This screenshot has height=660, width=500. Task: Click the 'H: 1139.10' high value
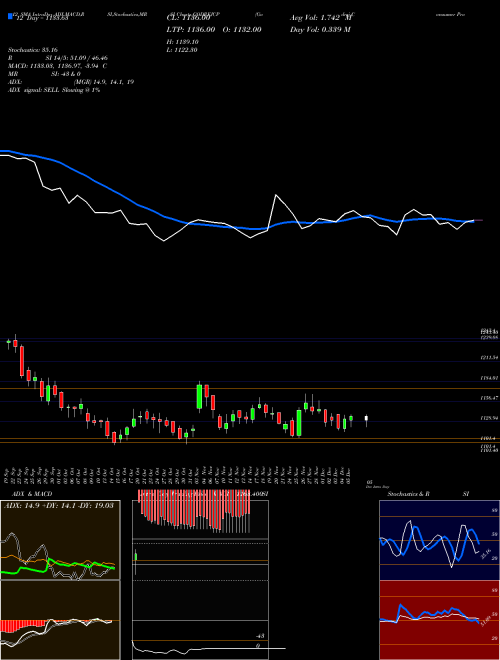click(183, 42)
